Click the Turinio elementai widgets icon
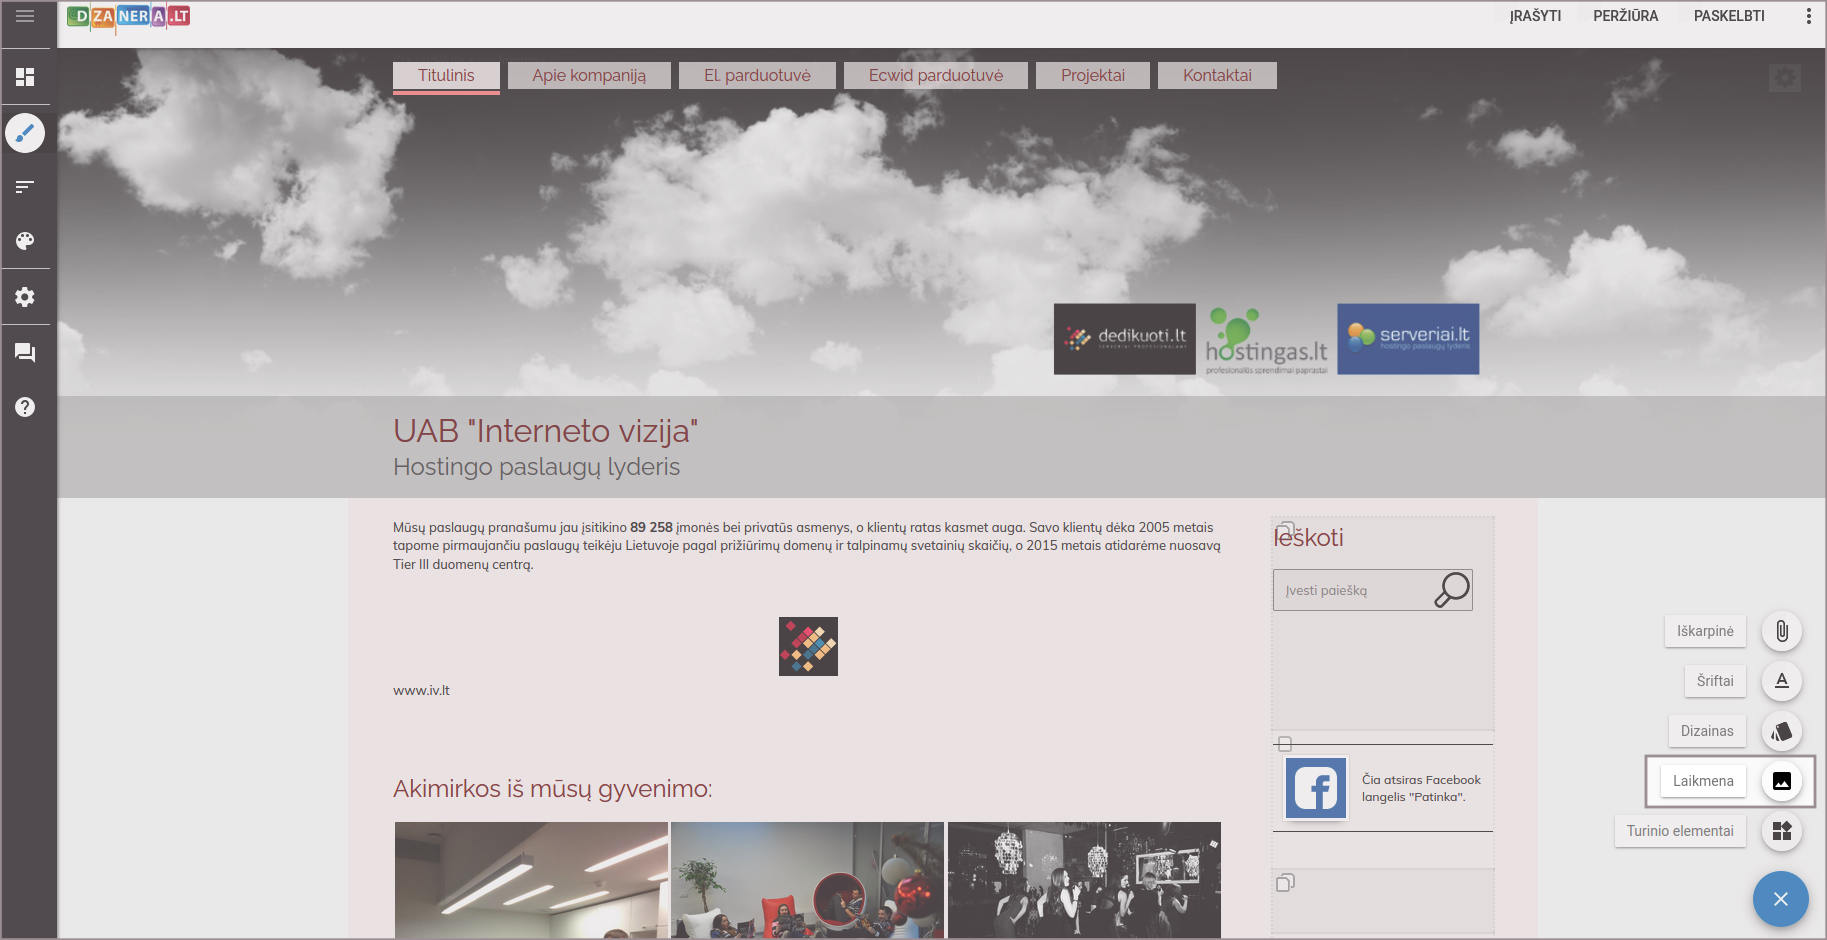The width and height of the screenshot is (1827, 940). (1782, 831)
